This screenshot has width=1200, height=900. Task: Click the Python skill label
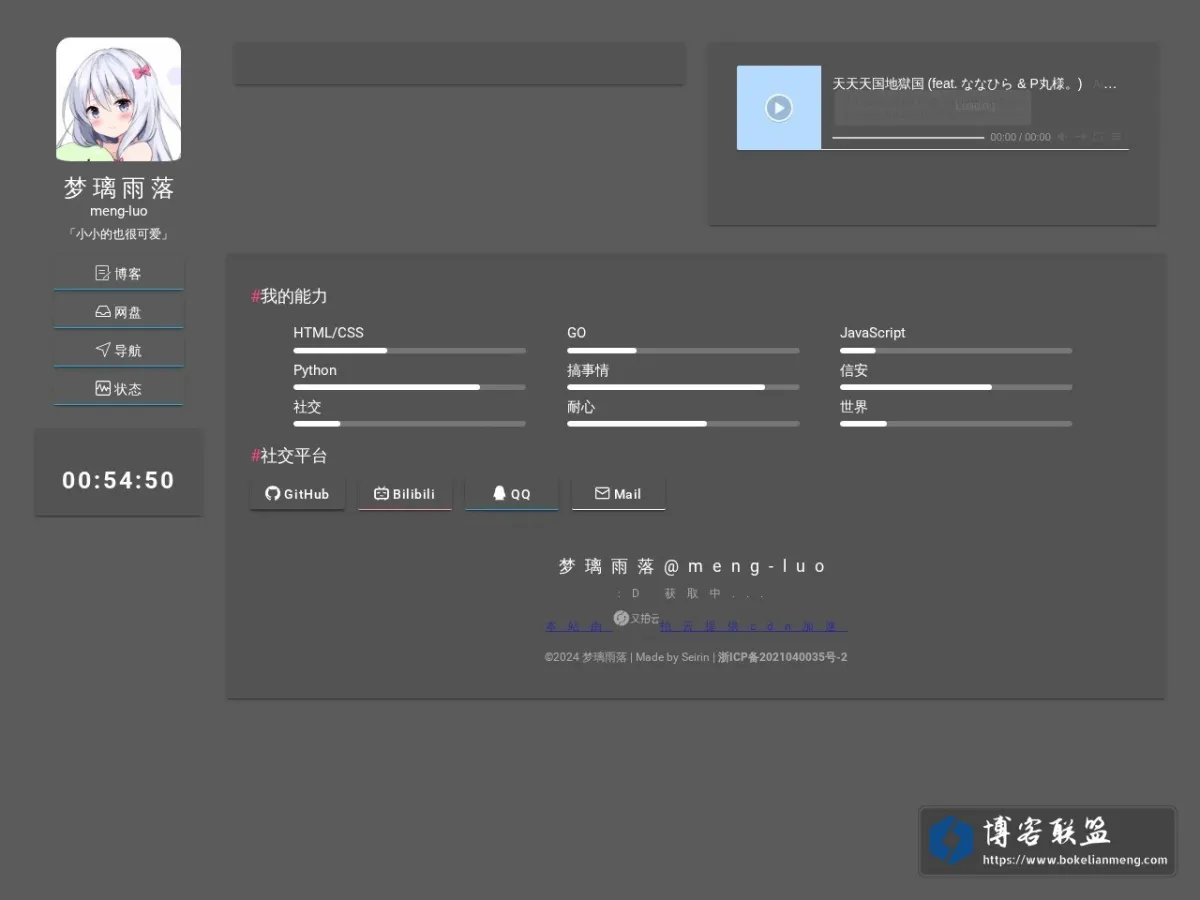coord(315,370)
